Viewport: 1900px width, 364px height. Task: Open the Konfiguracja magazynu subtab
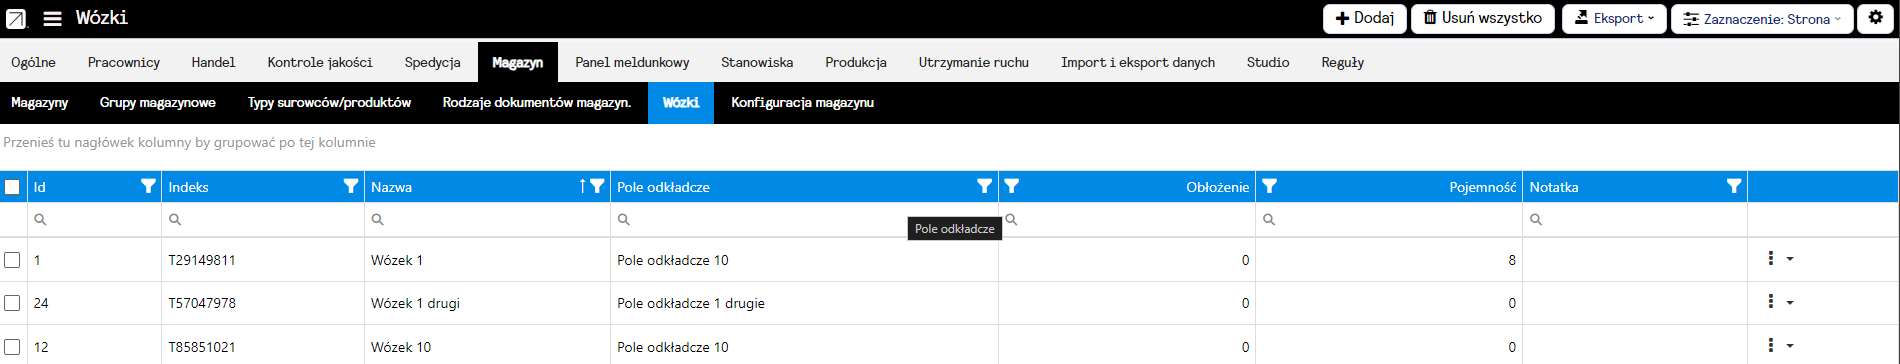[x=802, y=103]
